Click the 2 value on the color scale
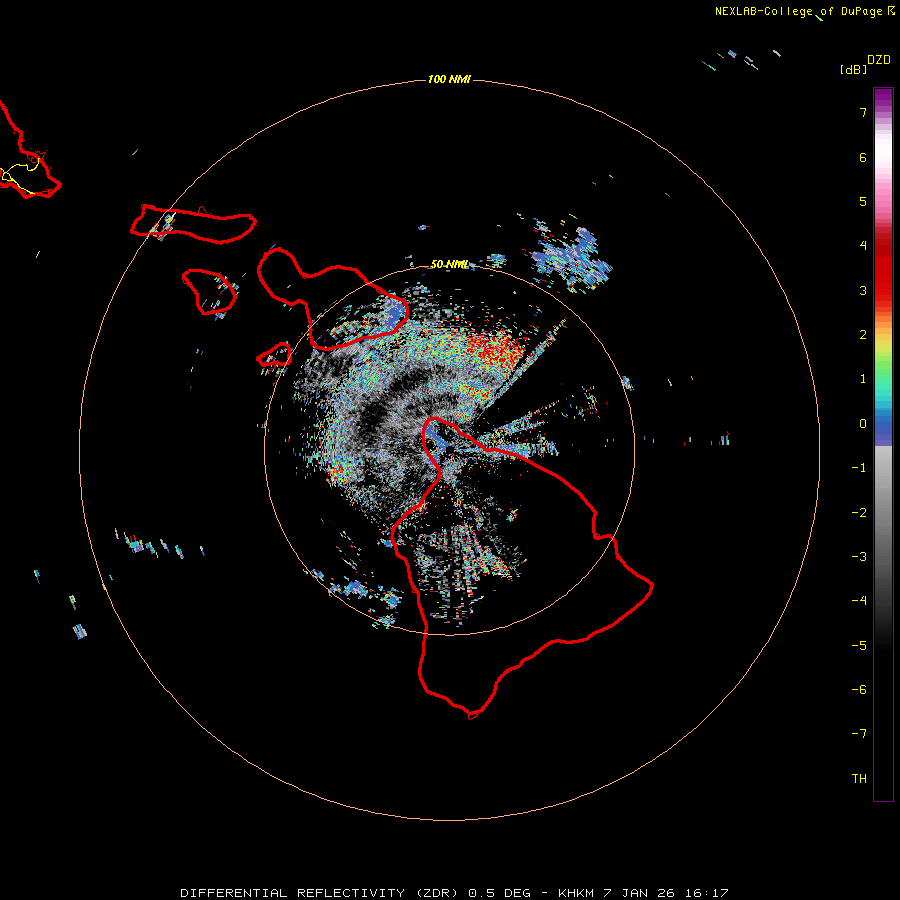 coord(863,335)
